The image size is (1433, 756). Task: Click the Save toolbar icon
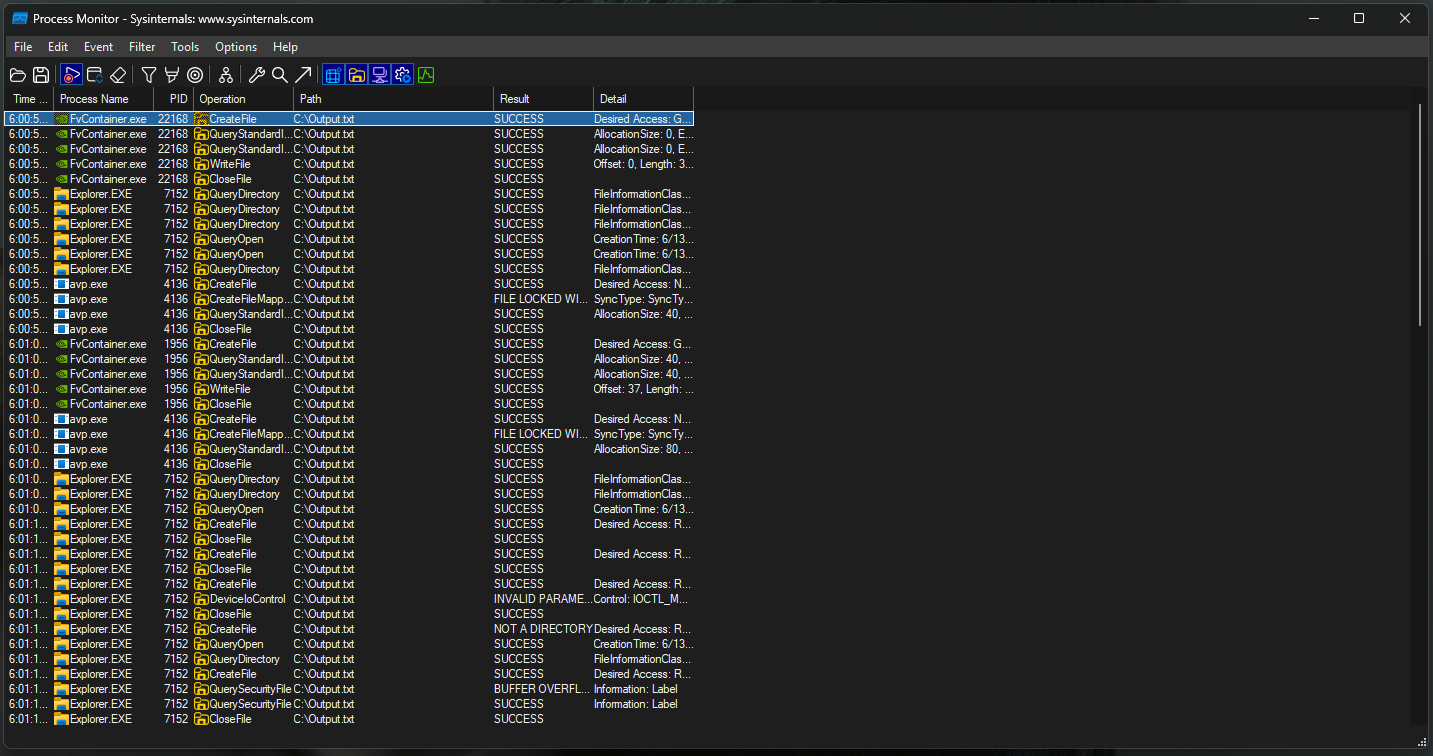41,75
